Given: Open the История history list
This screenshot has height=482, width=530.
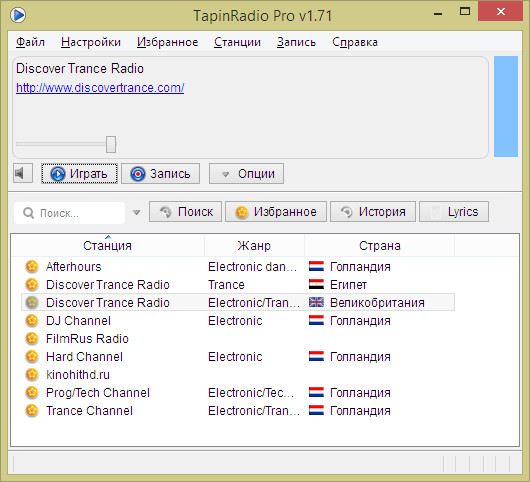Looking at the screenshot, I should (373, 212).
